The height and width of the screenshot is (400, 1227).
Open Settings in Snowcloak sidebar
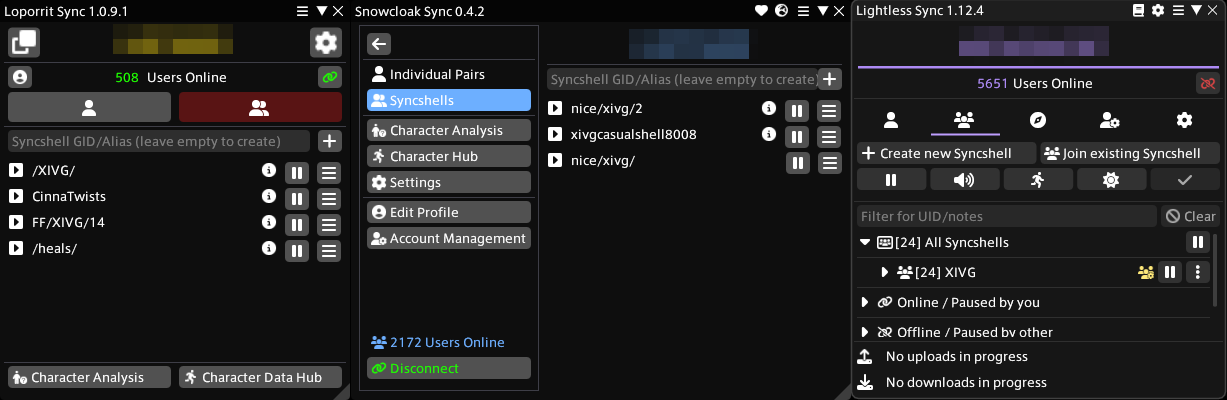point(449,182)
